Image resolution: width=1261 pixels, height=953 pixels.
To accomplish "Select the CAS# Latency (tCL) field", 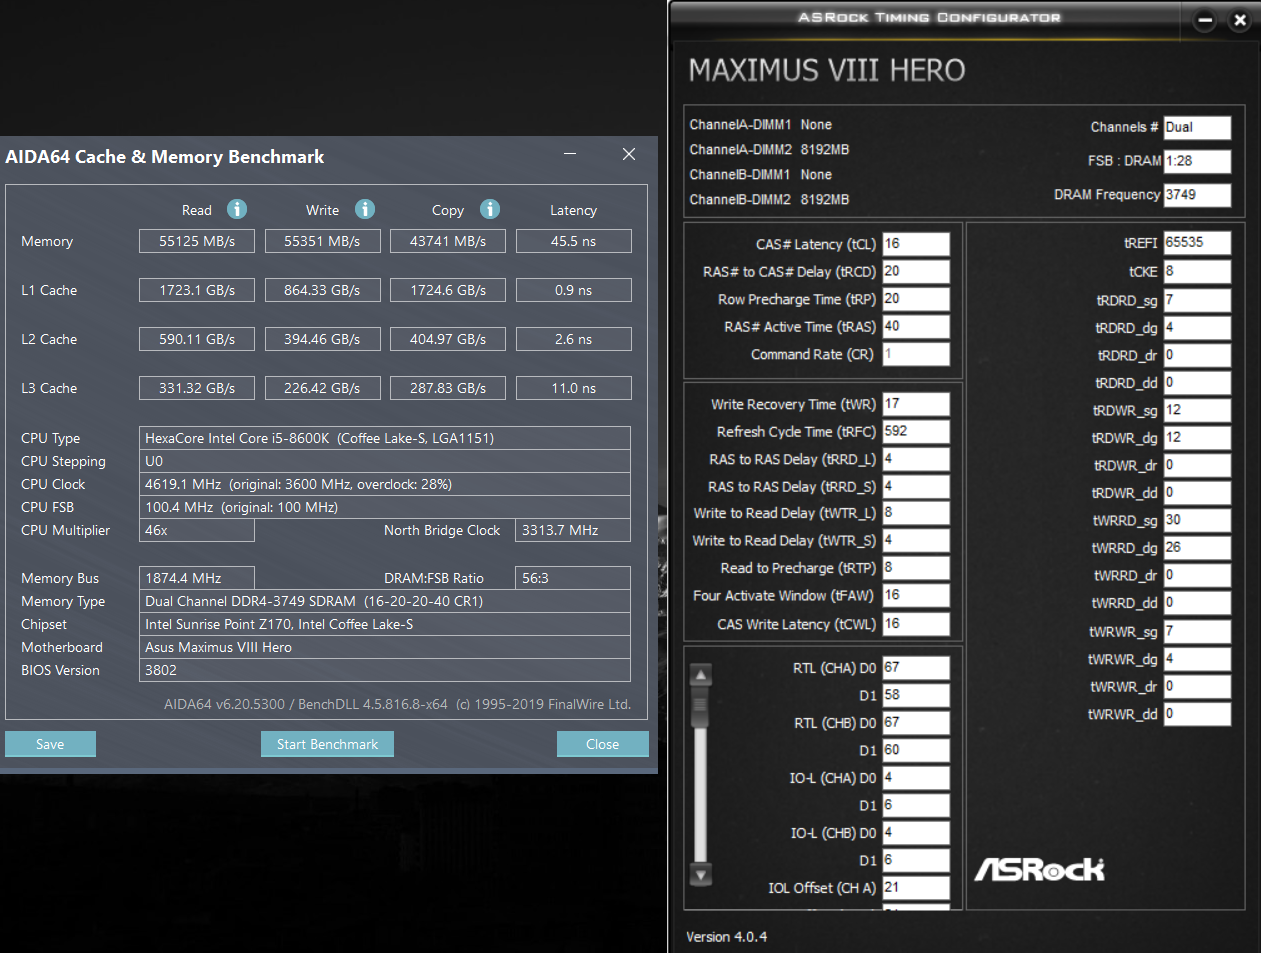I will point(916,244).
